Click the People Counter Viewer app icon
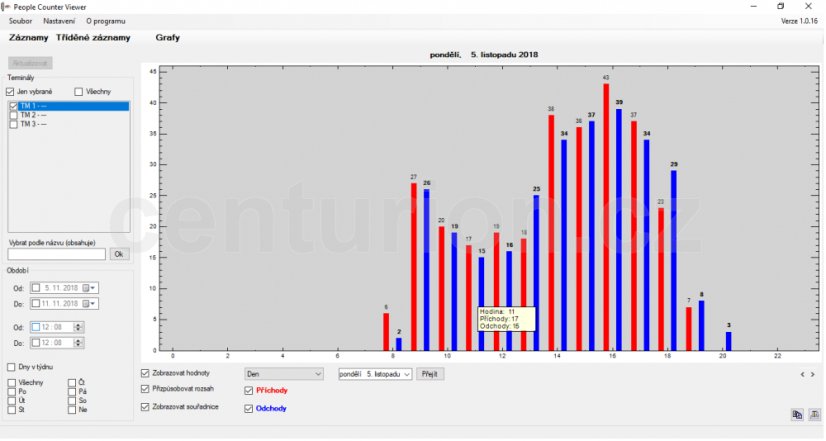 pyautogui.click(x=6, y=7)
